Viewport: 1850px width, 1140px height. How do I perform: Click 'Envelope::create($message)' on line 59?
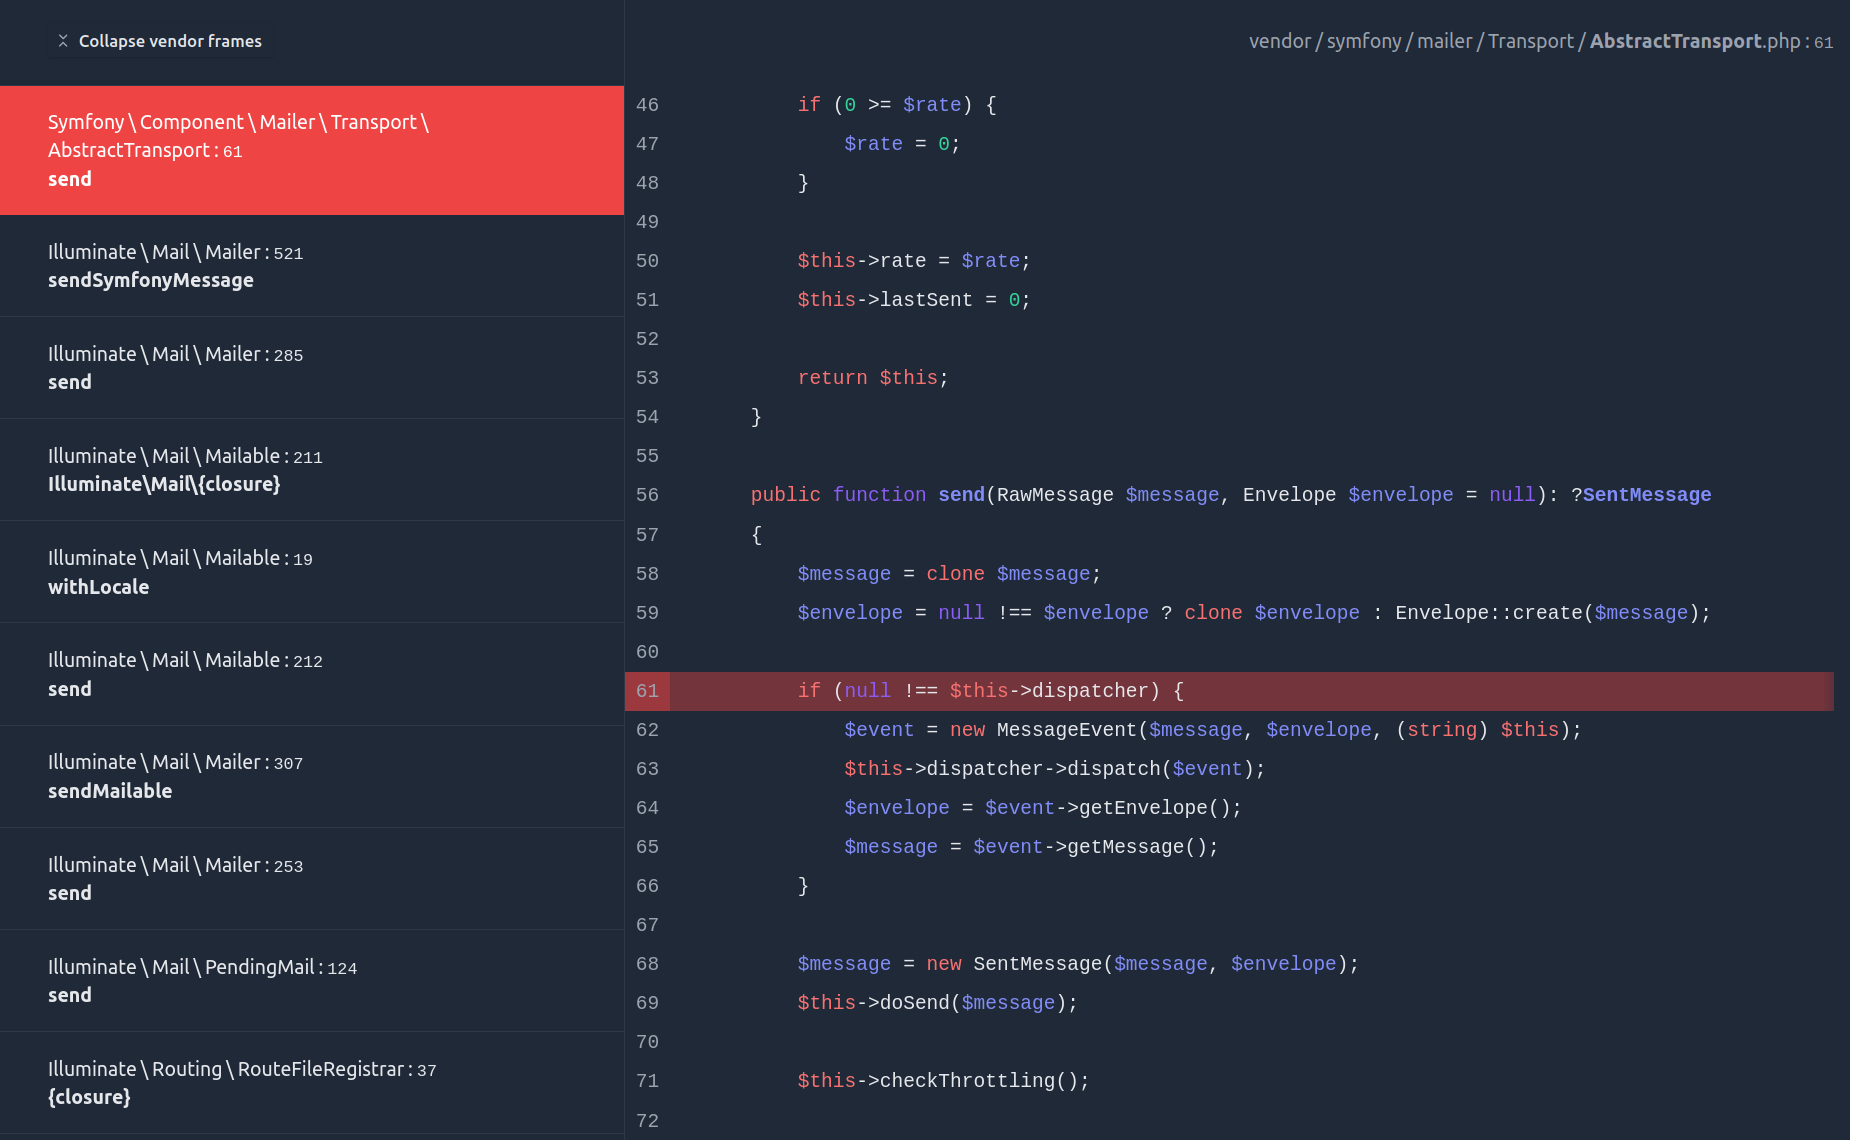click(x=1547, y=613)
